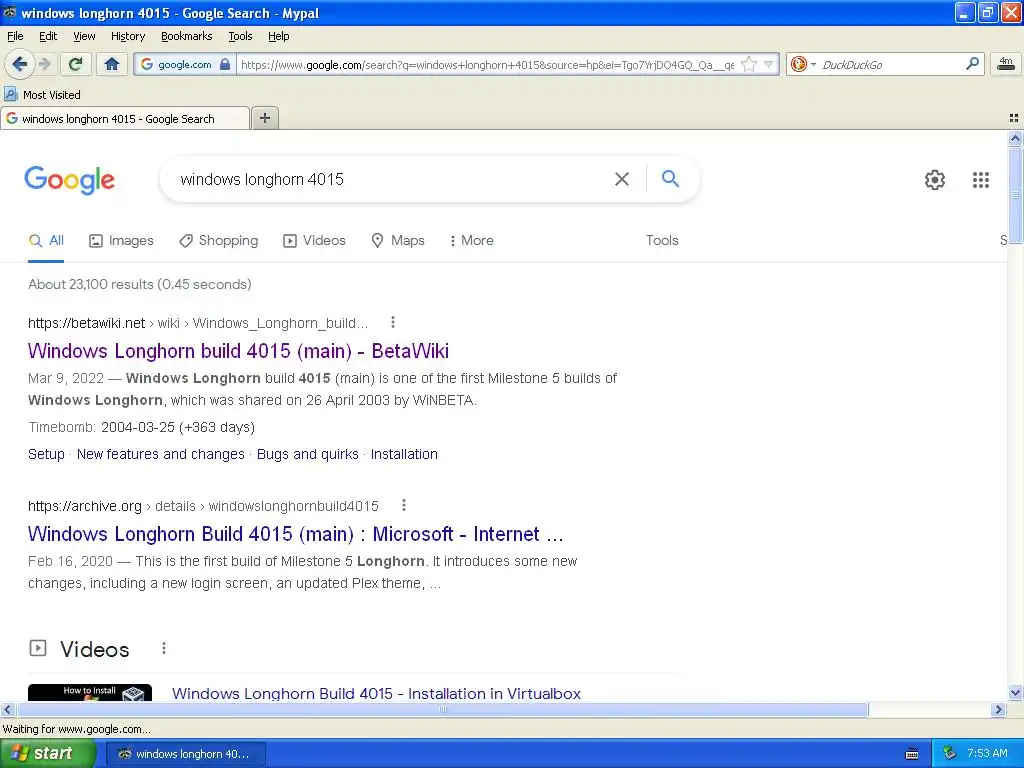The height and width of the screenshot is (768, 1024).
Task: Click the browser address bar URL
Action: coord(487,64)
